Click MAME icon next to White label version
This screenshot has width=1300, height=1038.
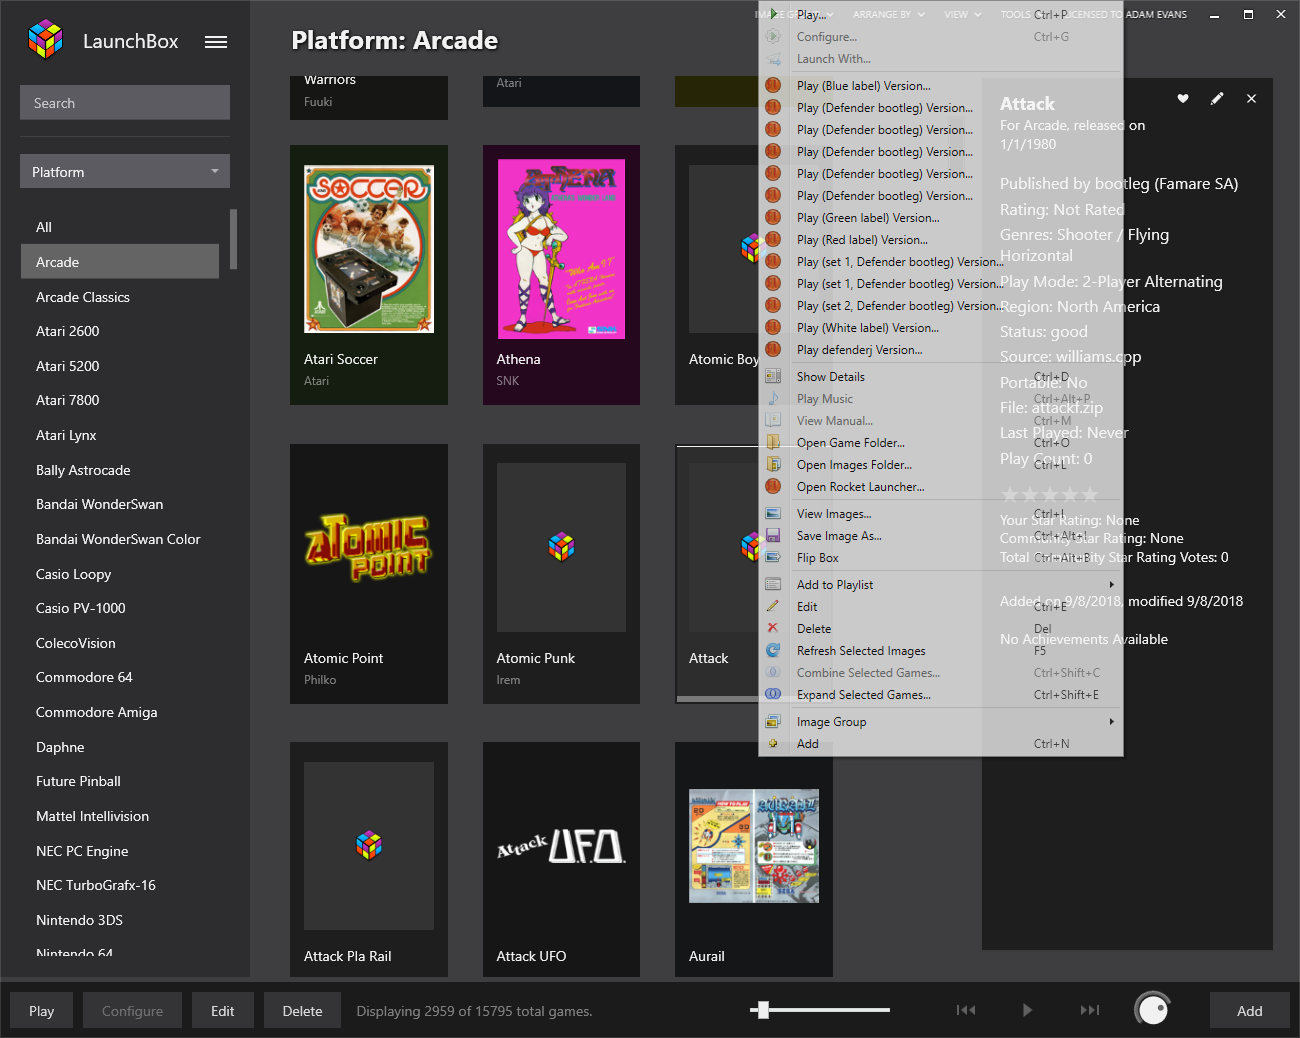pyautogui.click(x=773, y=328)
